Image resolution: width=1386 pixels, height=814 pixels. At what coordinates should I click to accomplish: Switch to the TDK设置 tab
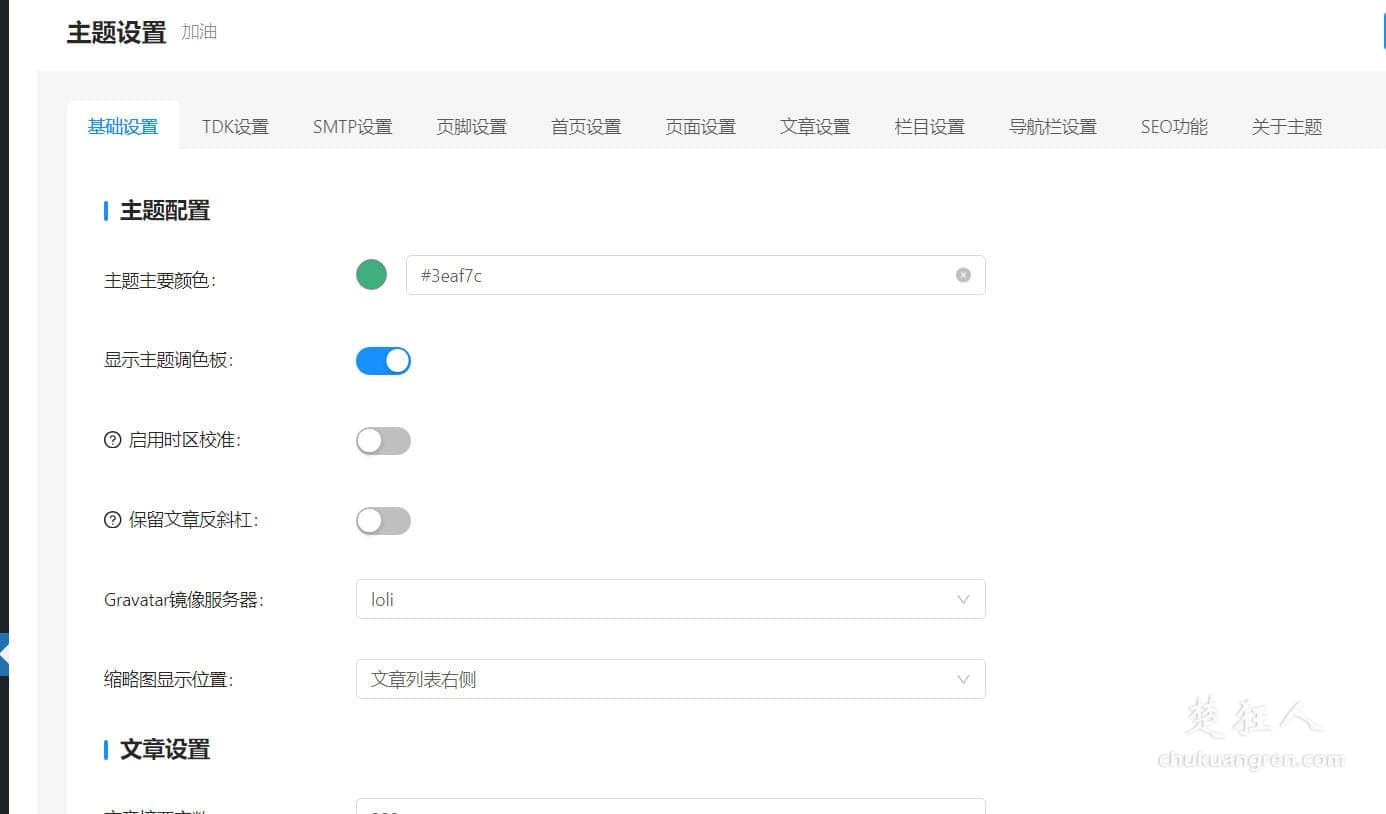[236, 126]
